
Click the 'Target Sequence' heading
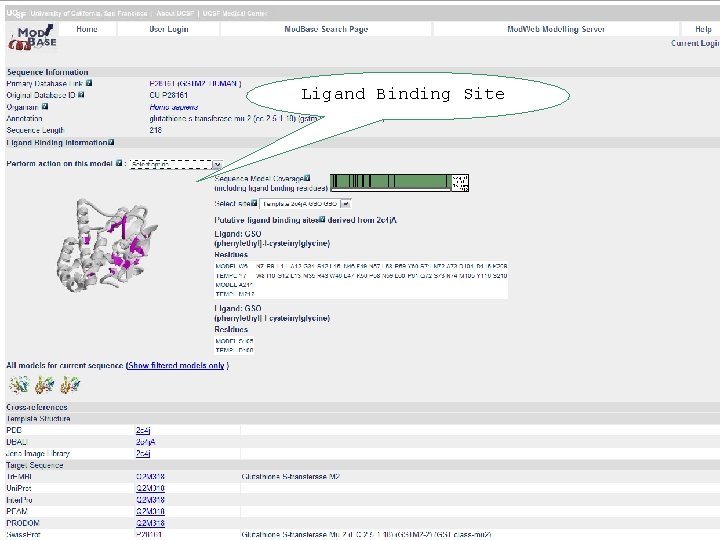pyautogui.click(x=34, y=465)
